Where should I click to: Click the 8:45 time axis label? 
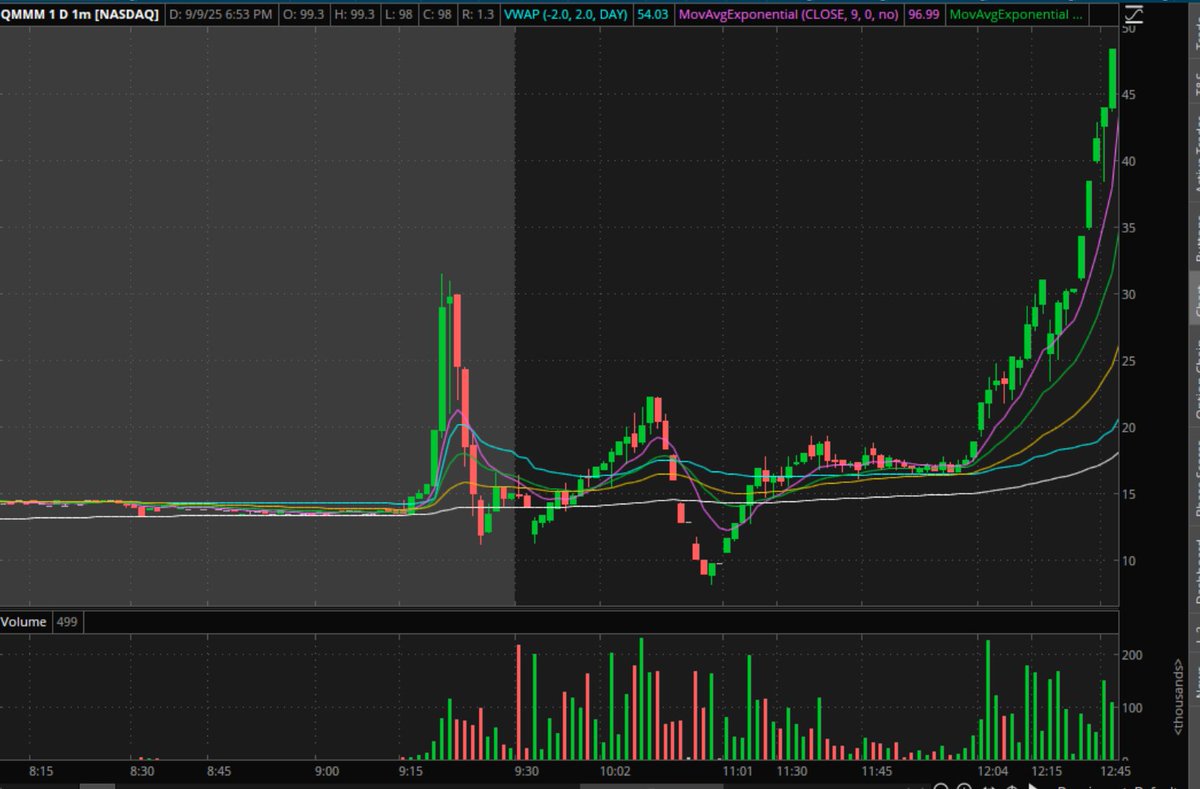(x=219, y=771)
